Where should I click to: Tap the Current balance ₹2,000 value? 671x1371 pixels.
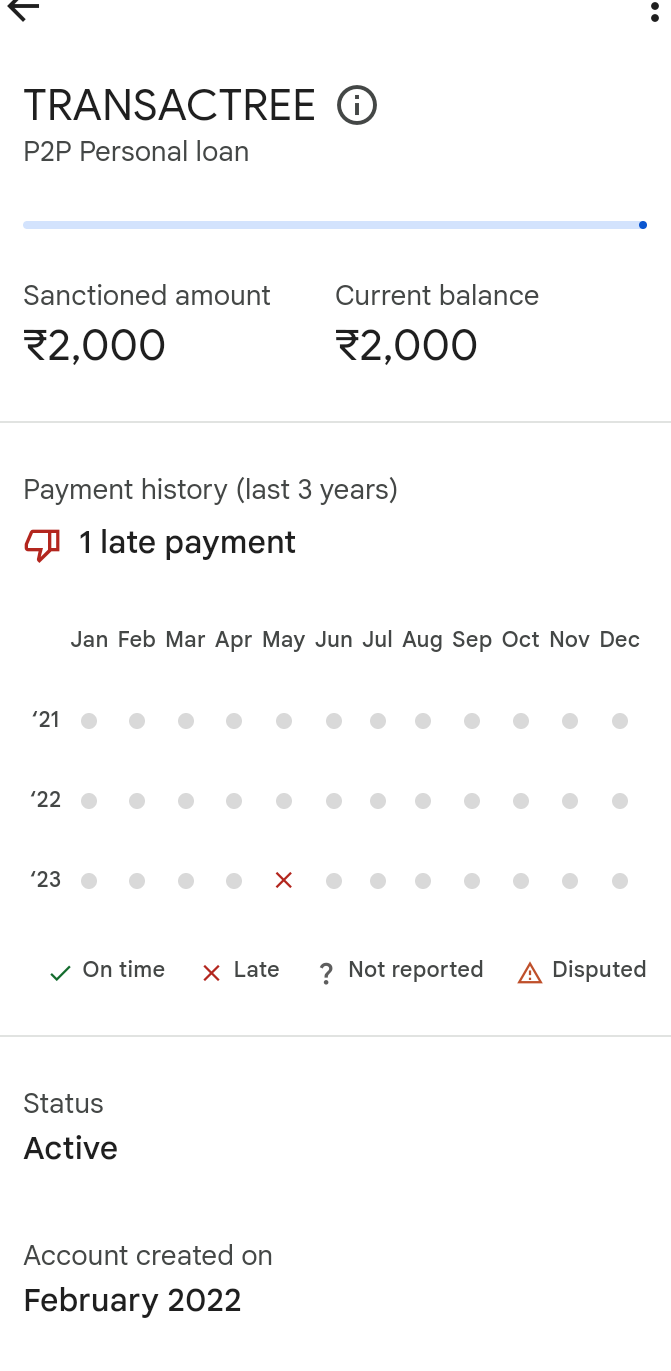tap(407, 346)
